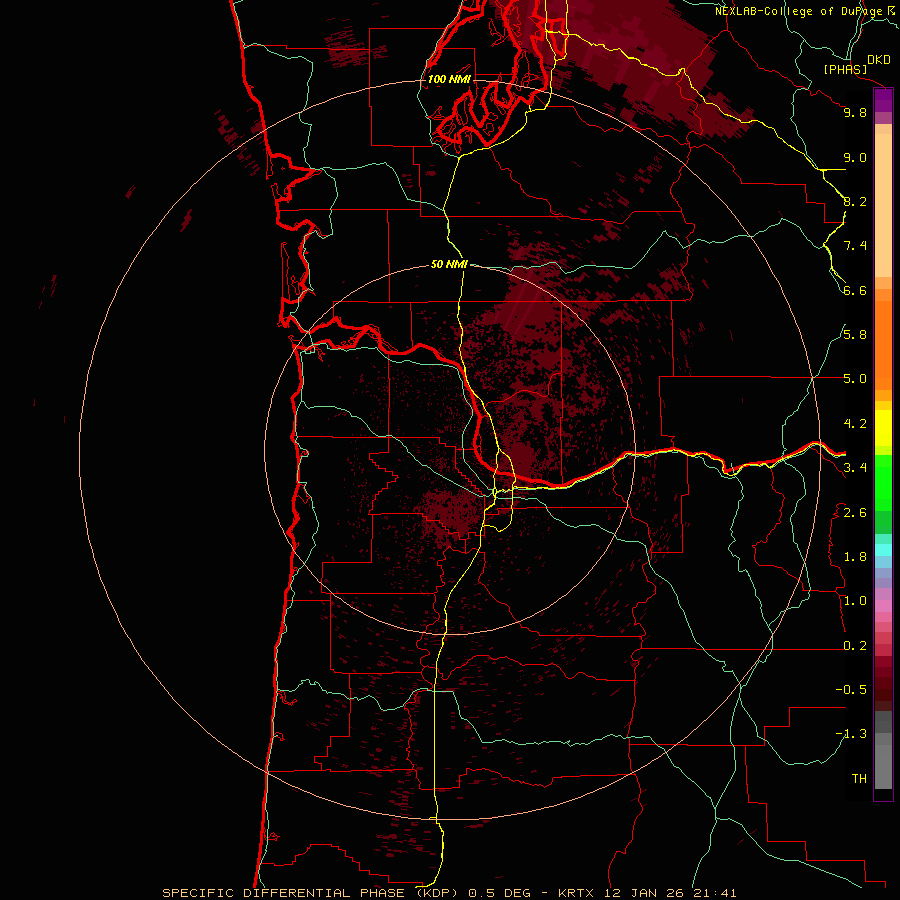The image size is (900, 900).
Task: Click the 2.6 scale value
Action: pyautogui.click(x=855, y=513)
